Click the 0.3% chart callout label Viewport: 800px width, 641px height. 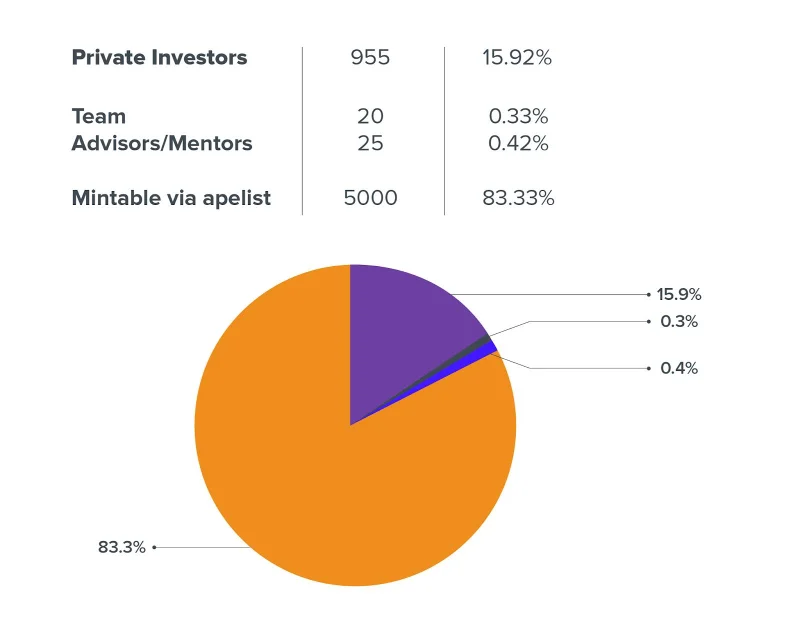point(679,322)
